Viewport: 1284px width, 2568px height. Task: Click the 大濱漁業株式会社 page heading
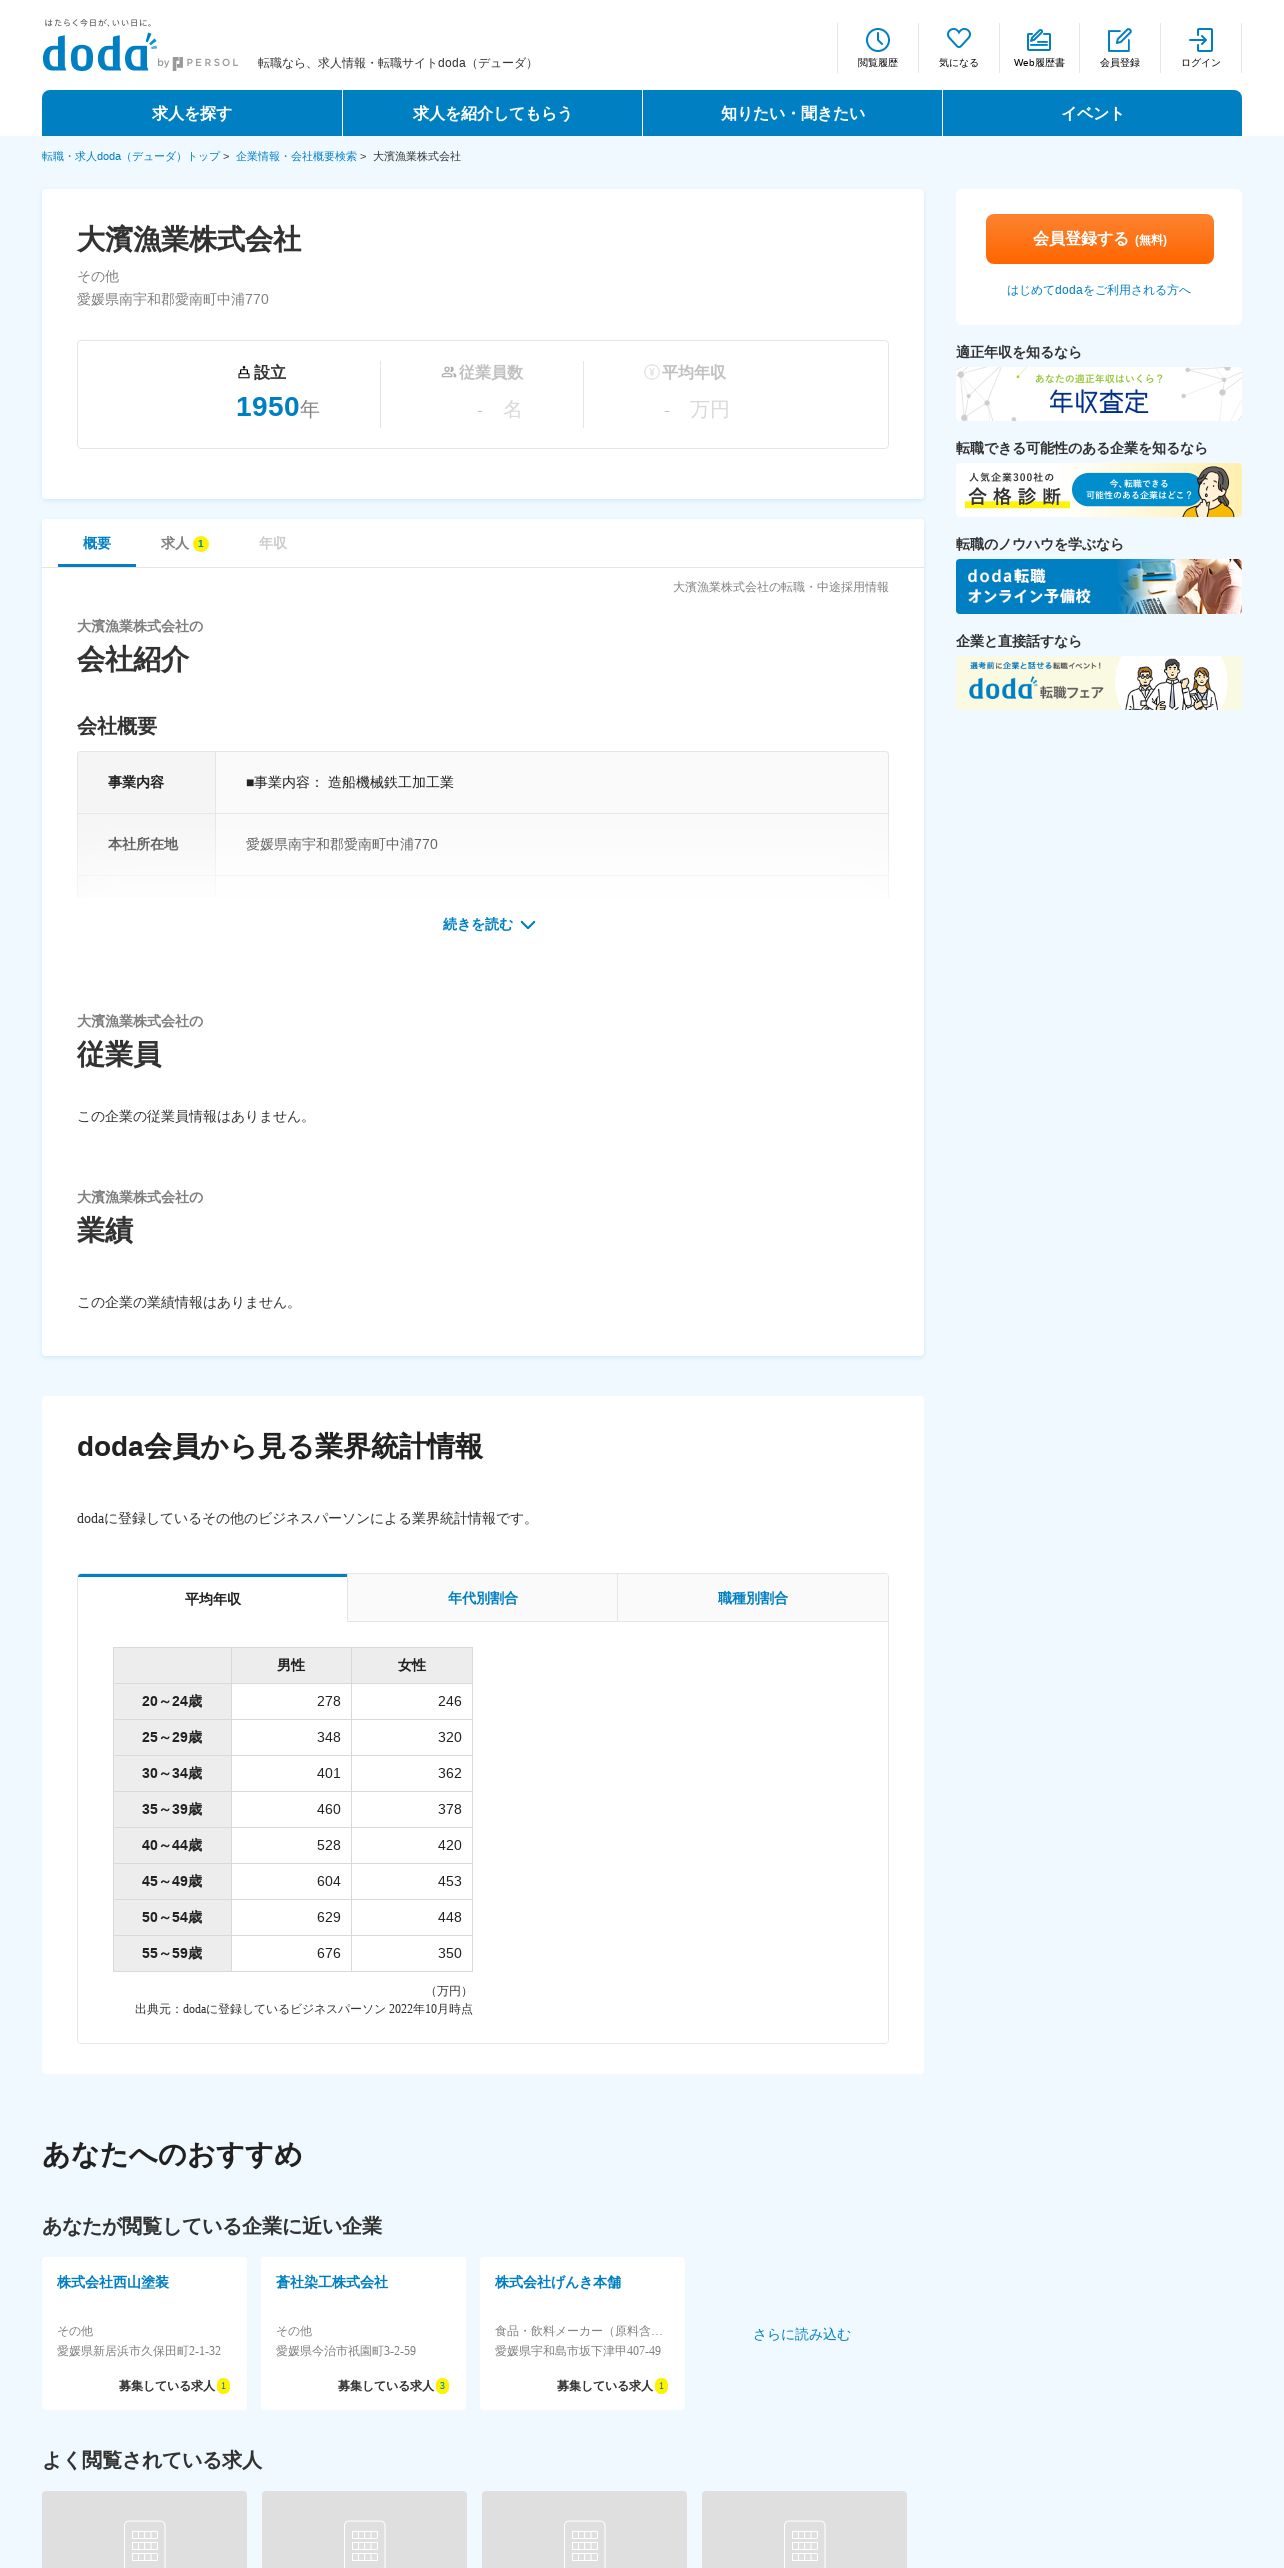point(189,240)
